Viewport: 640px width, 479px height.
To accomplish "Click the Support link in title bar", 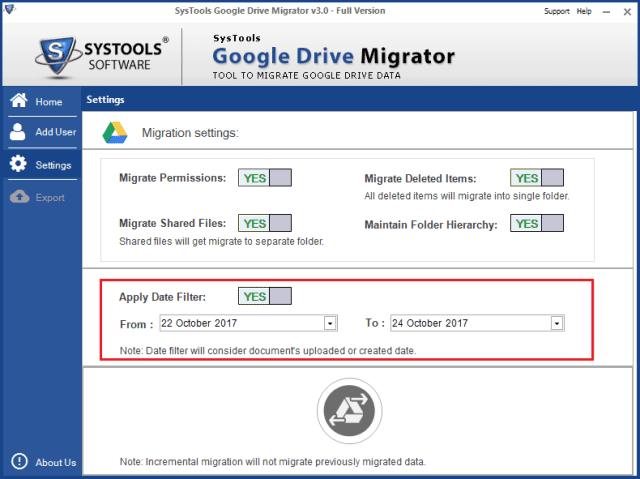I will [x=556, y=11].
